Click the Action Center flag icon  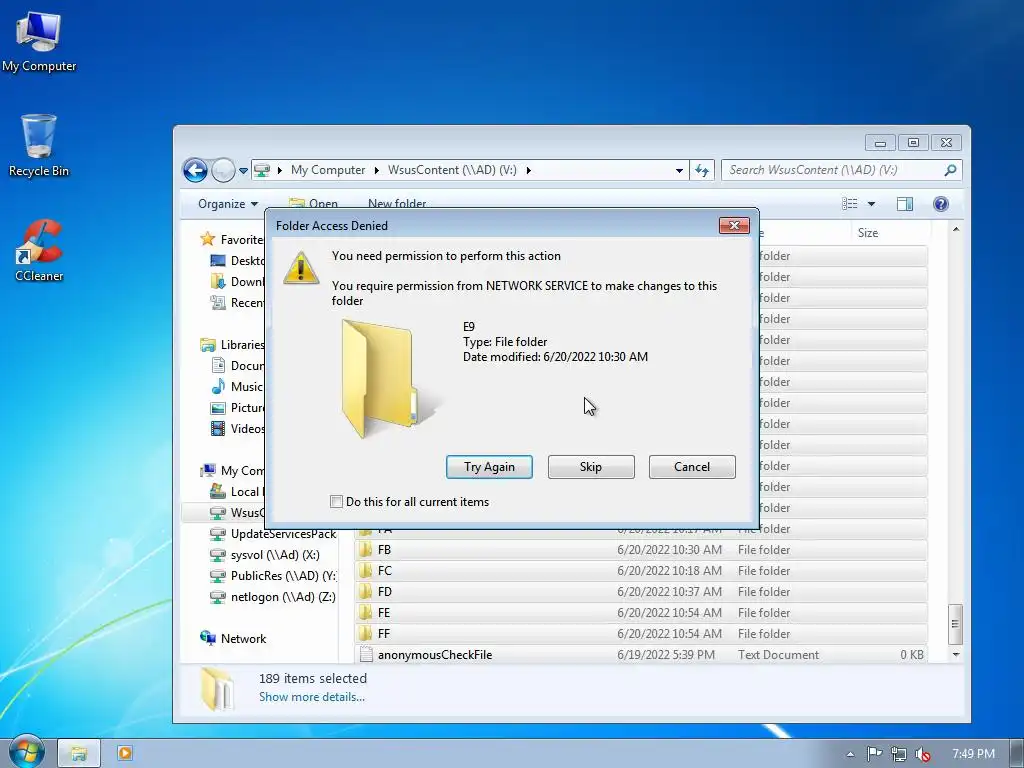pyautogui.click(x=874, y=754)
